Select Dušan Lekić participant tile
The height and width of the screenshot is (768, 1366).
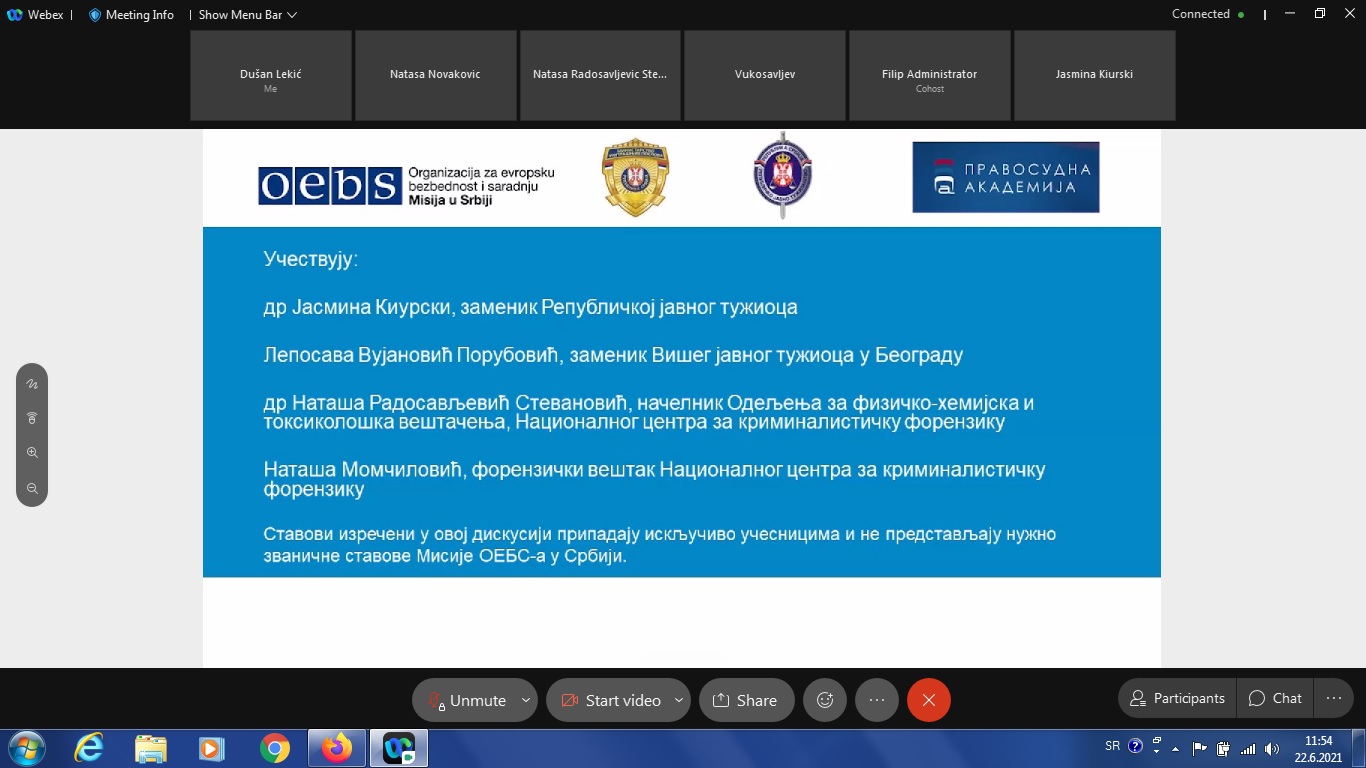[x=271, y=75]
